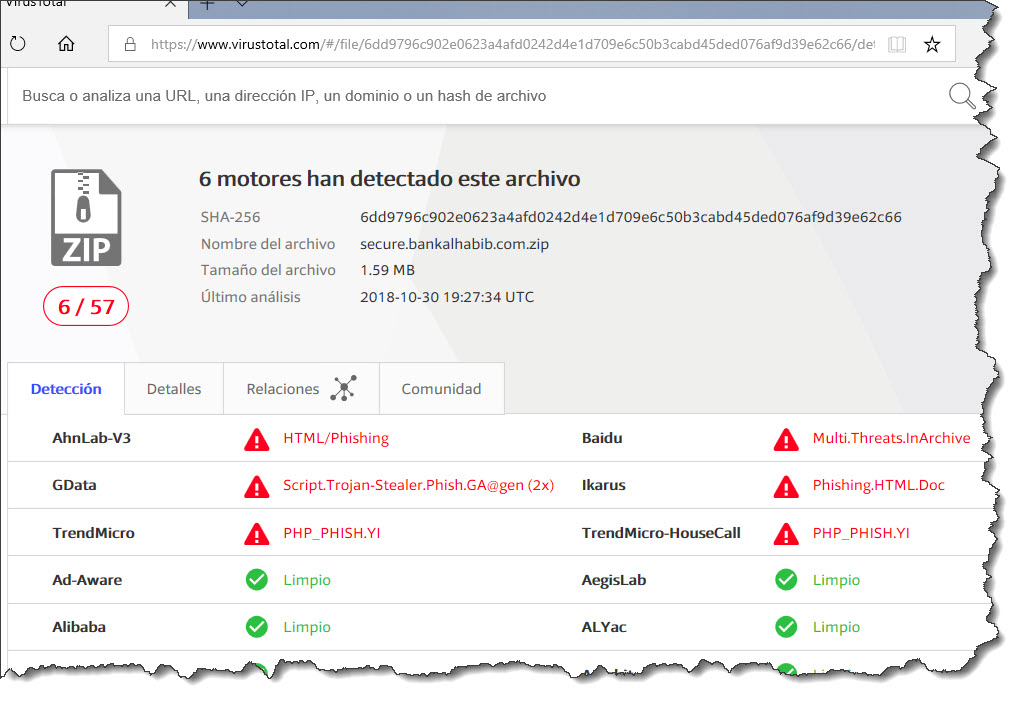Image resolution: width=1021 pixels, height=703 pixels.
Task: Click Ad-Aware green check icon
Action: point(257,579)
